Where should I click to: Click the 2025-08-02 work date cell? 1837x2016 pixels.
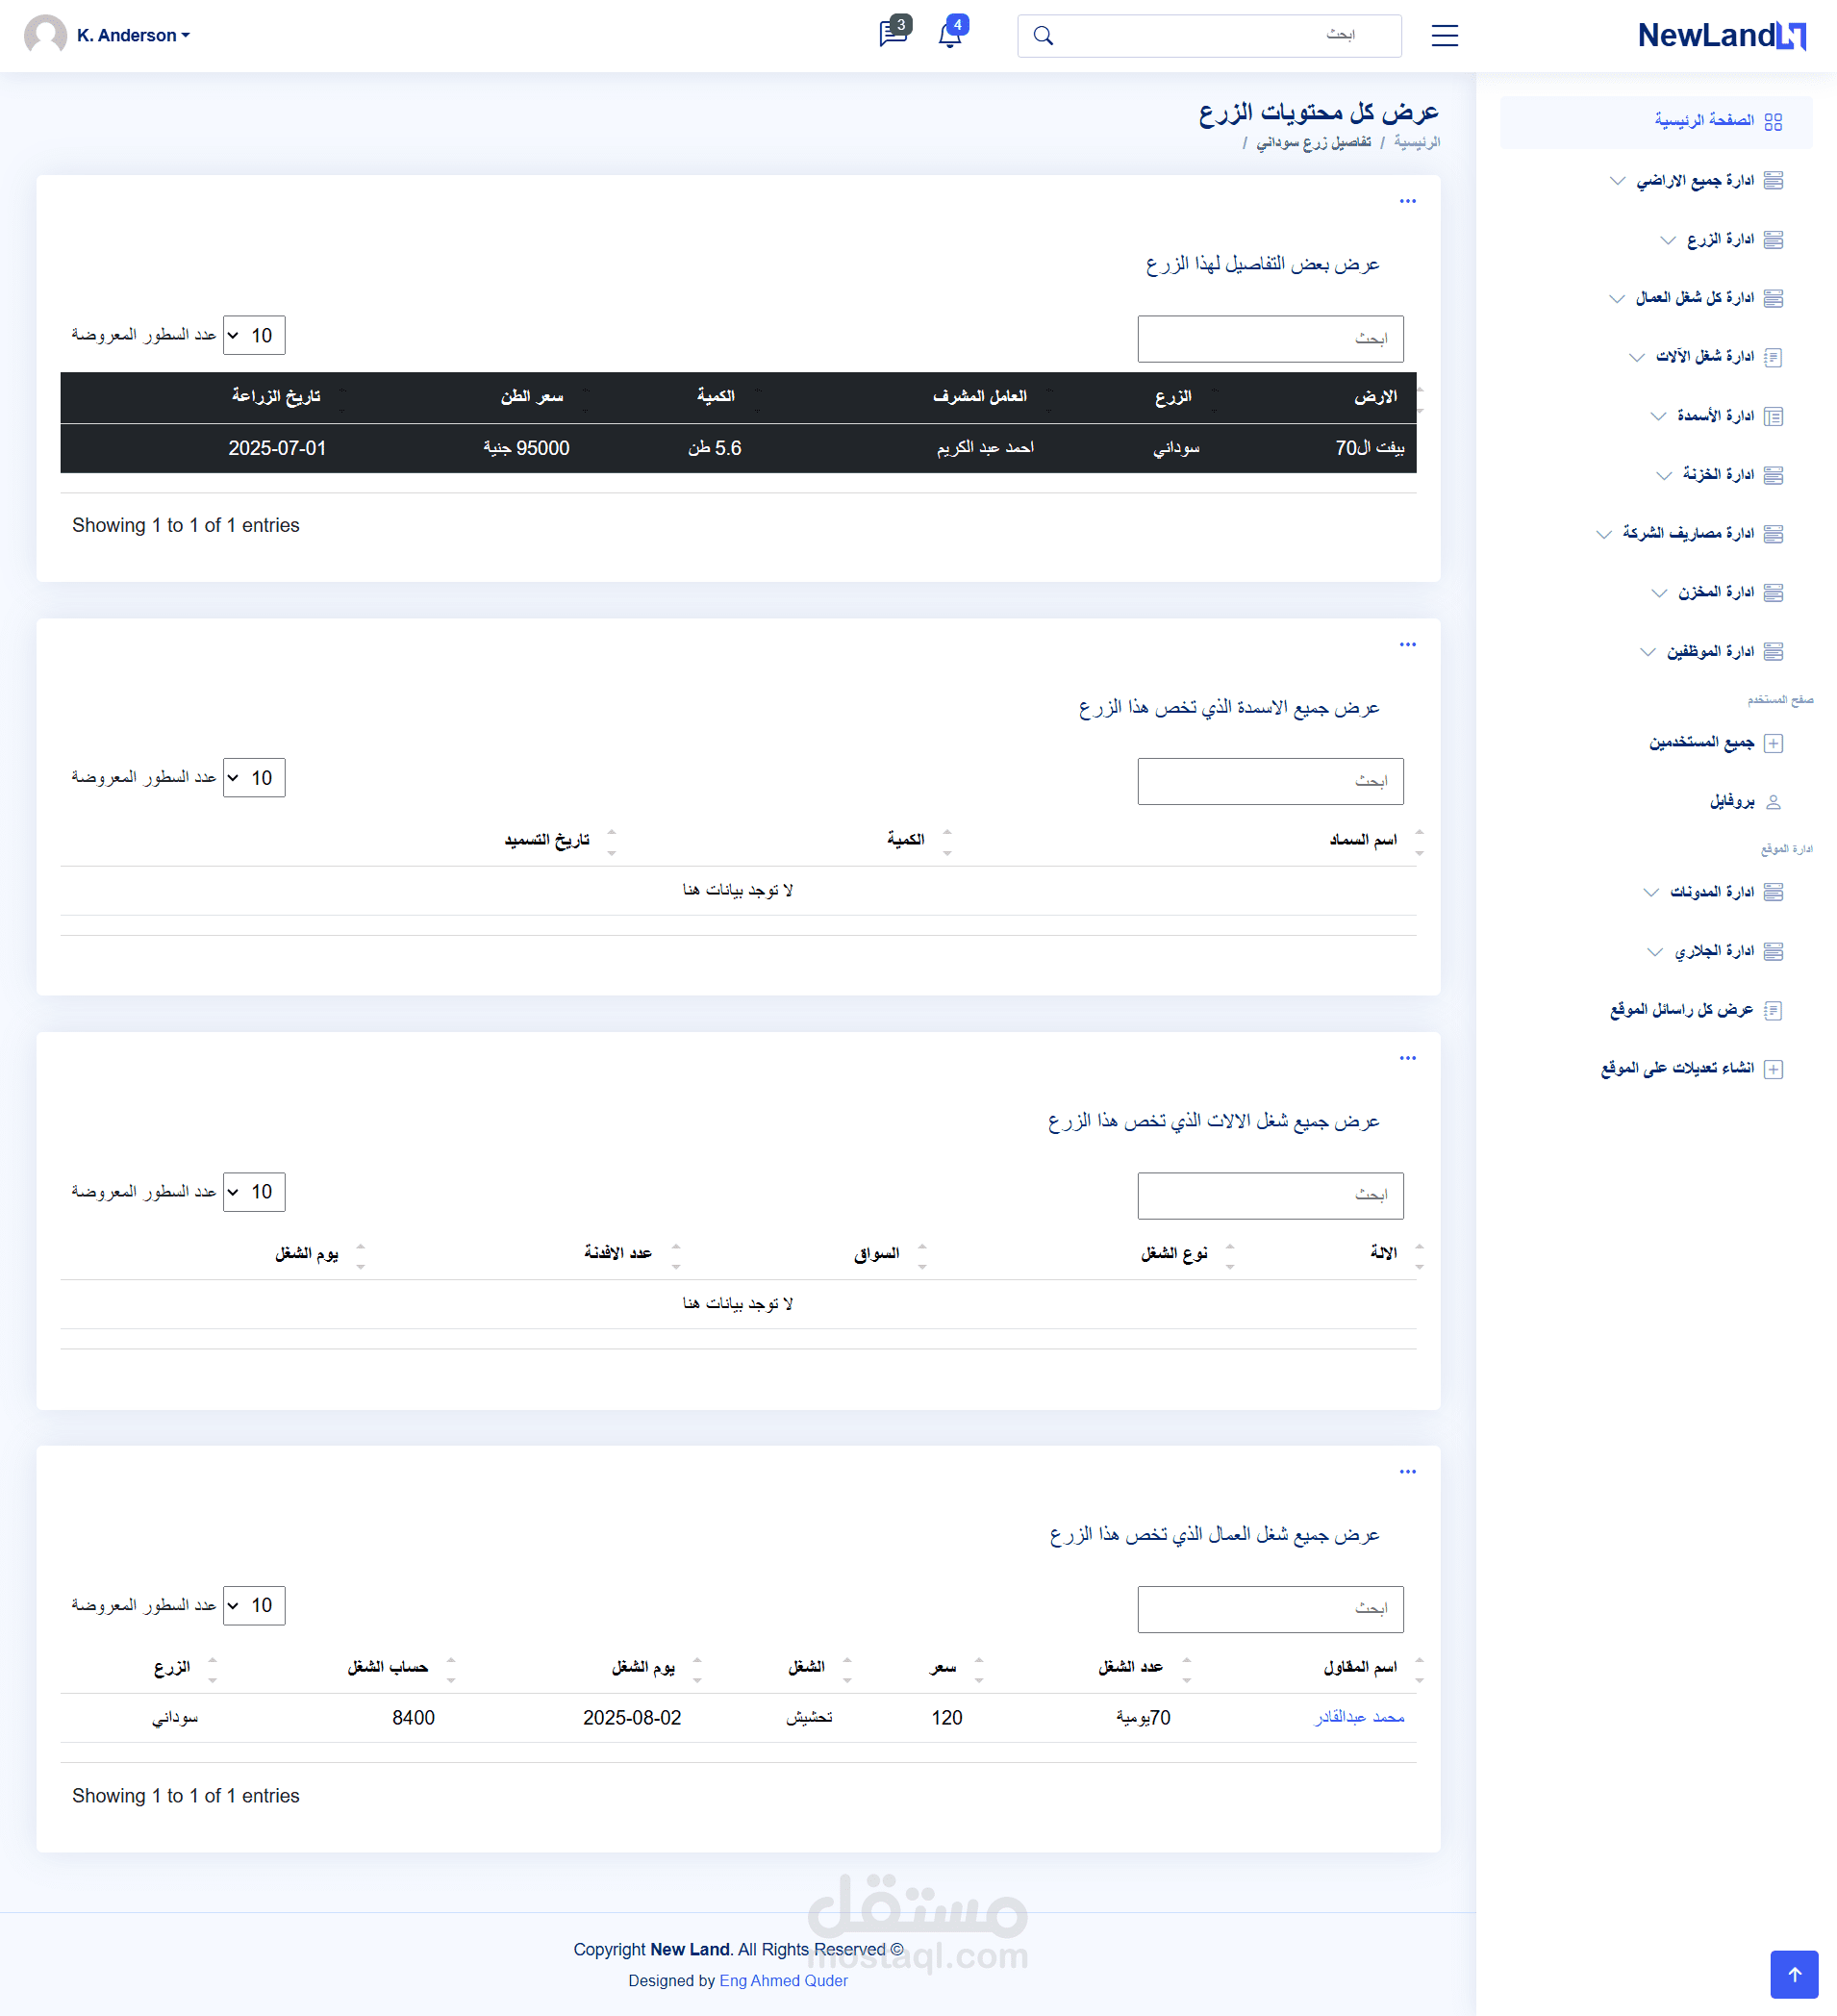(x=632, y=1718)
